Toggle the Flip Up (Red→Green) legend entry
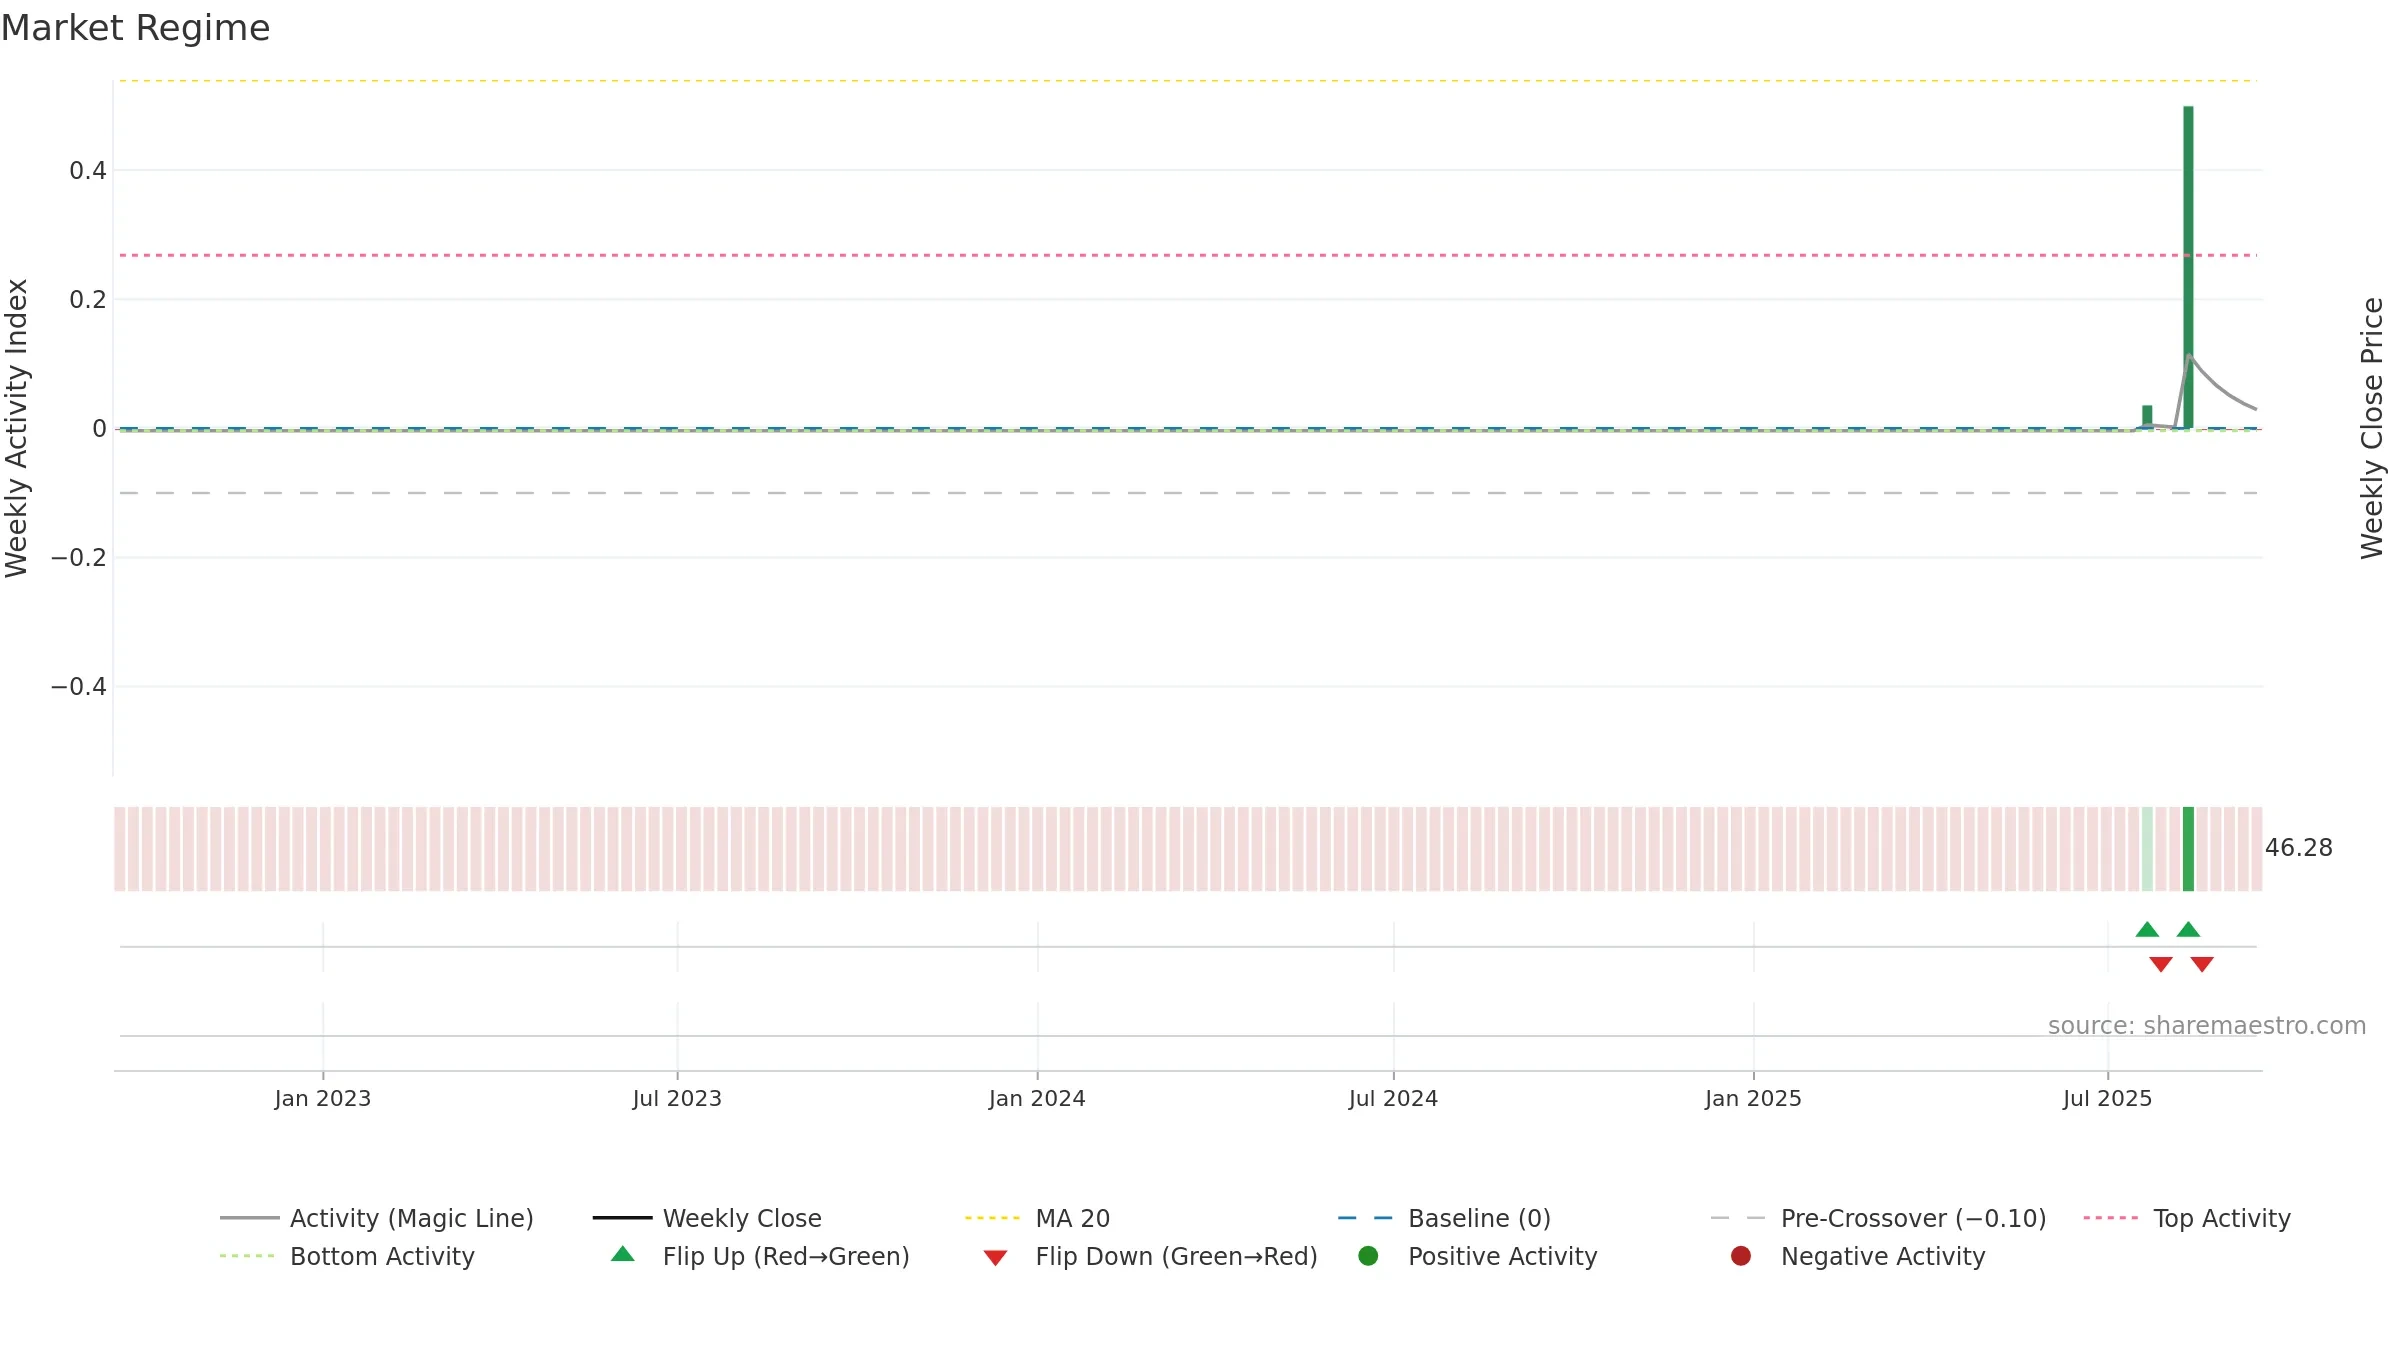2400x1350 pixels. pos(760,1256)
